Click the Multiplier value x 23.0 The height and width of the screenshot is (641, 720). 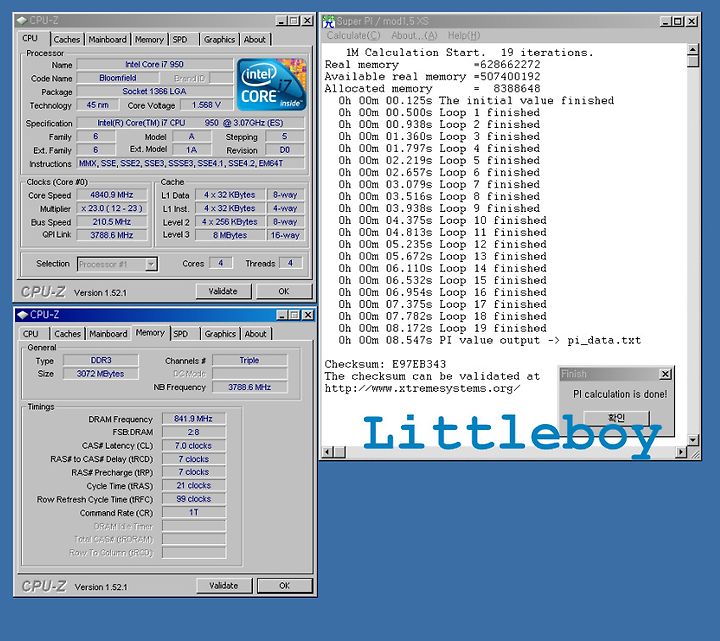(x=112, y=208)
